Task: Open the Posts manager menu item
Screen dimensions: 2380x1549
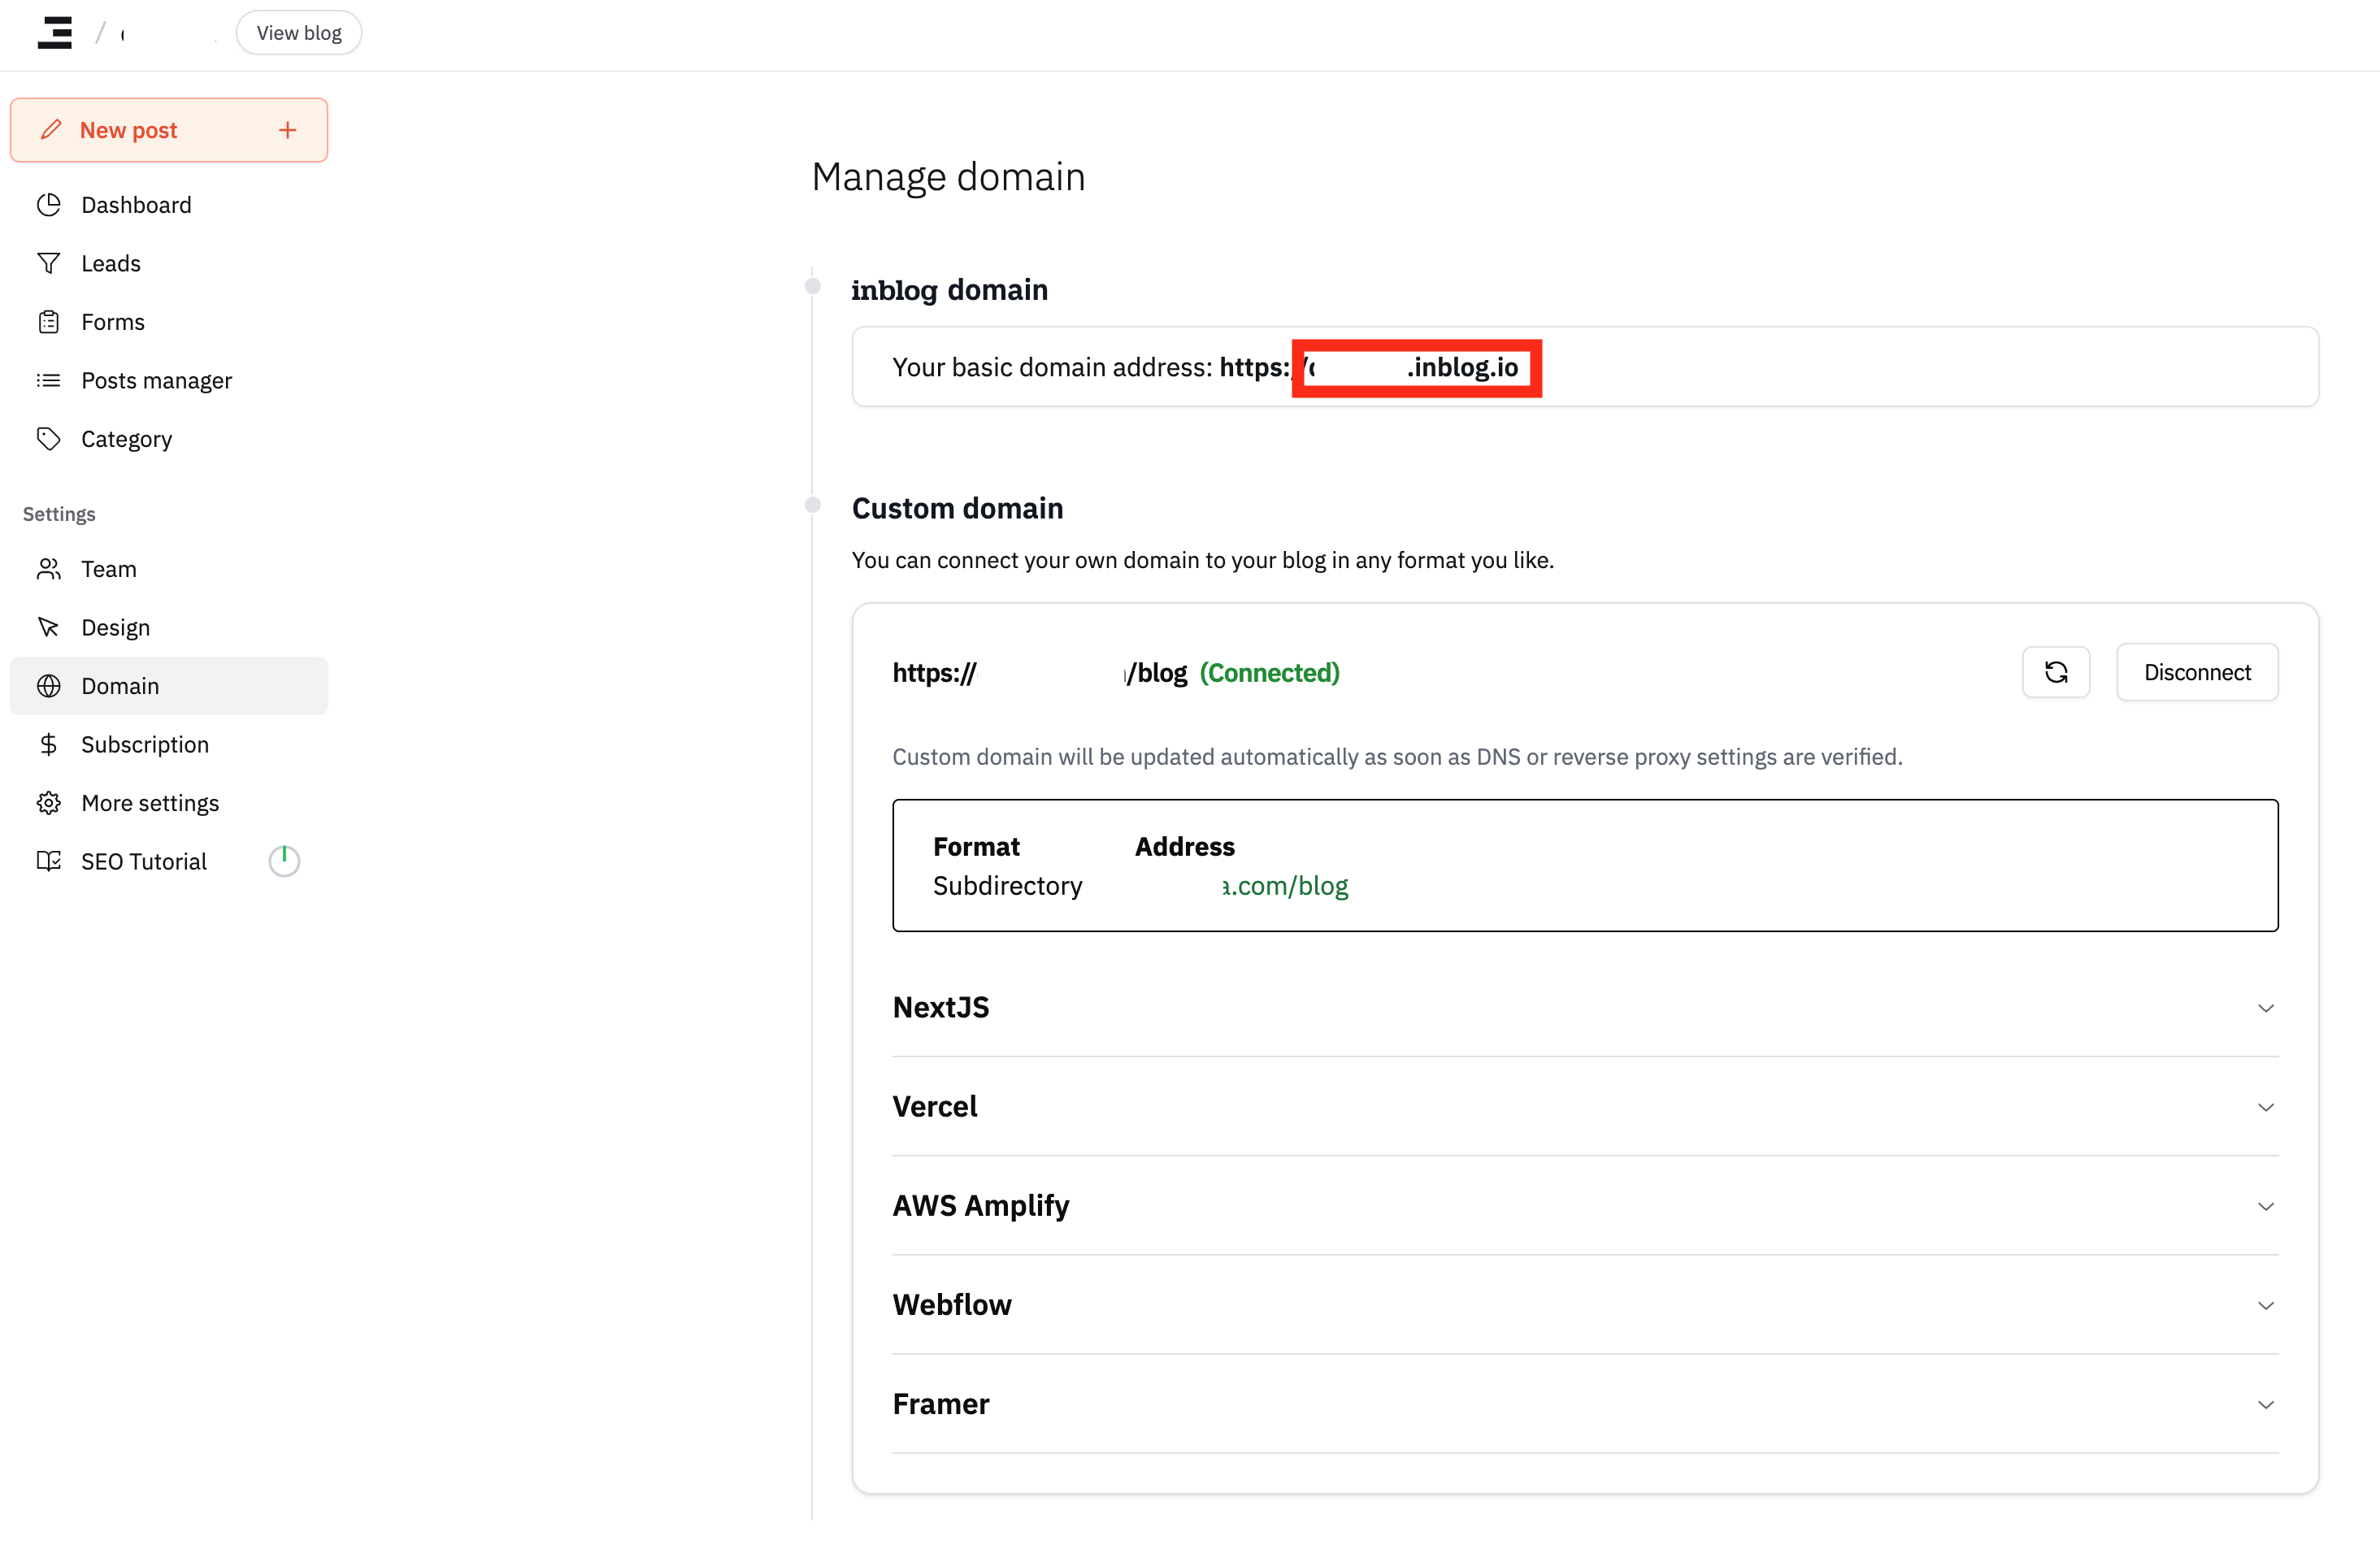Action: pos(156,380)
